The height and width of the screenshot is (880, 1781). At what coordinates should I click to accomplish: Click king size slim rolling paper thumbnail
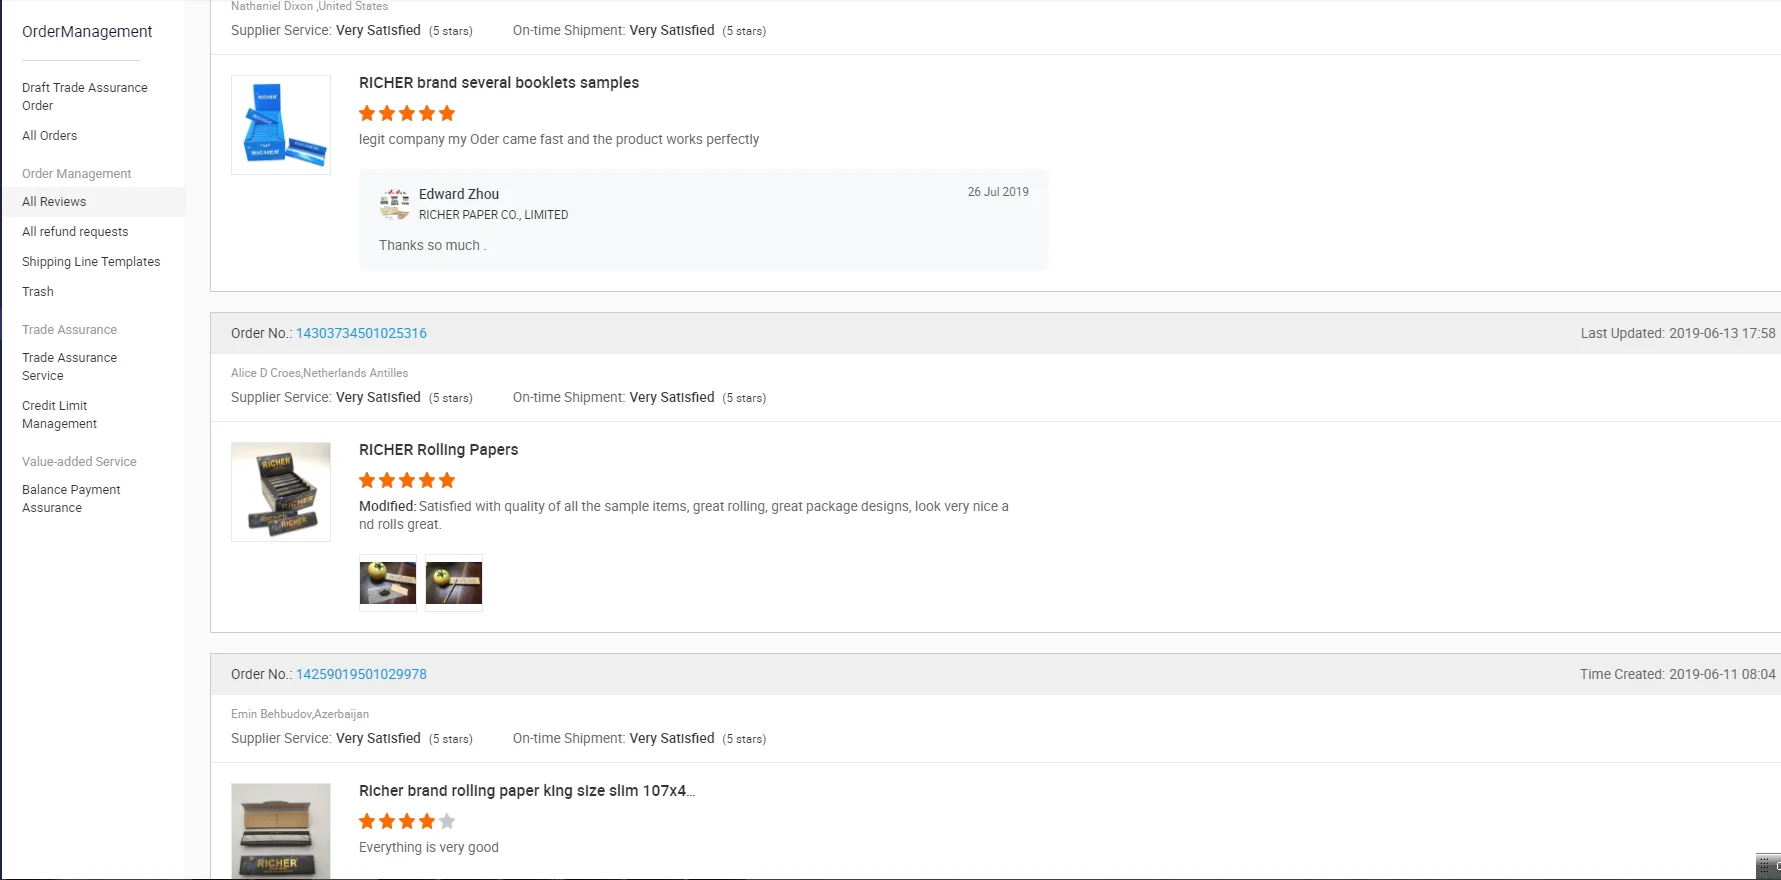[281, 831]
